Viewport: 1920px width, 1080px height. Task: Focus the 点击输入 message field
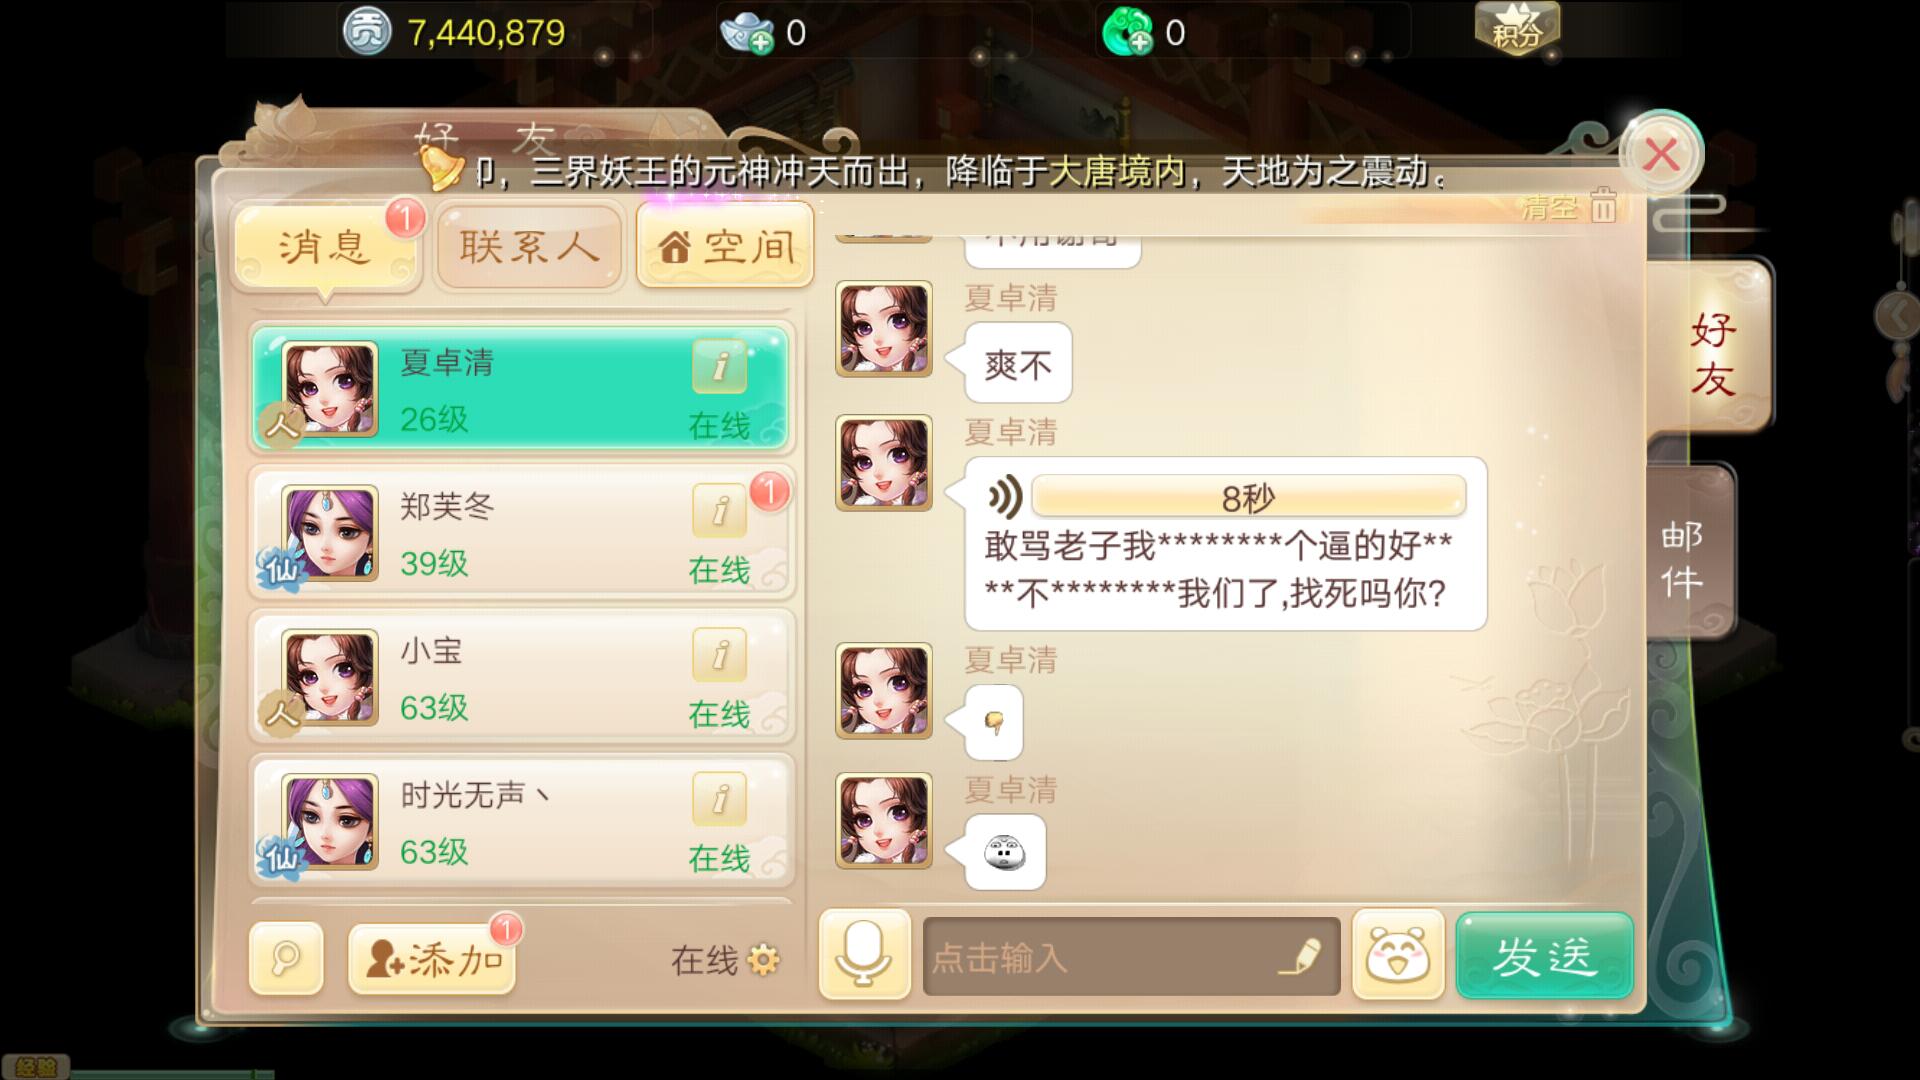(x=1131, y=956)
